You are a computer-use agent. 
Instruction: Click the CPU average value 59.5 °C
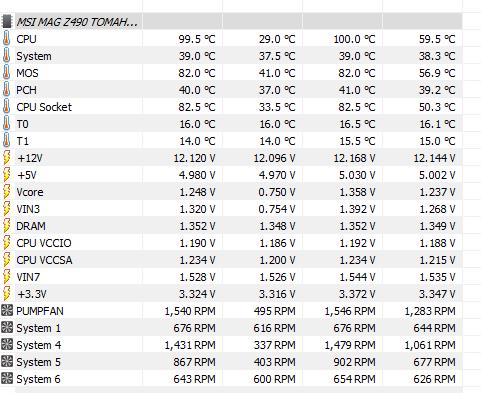point(437,39)
